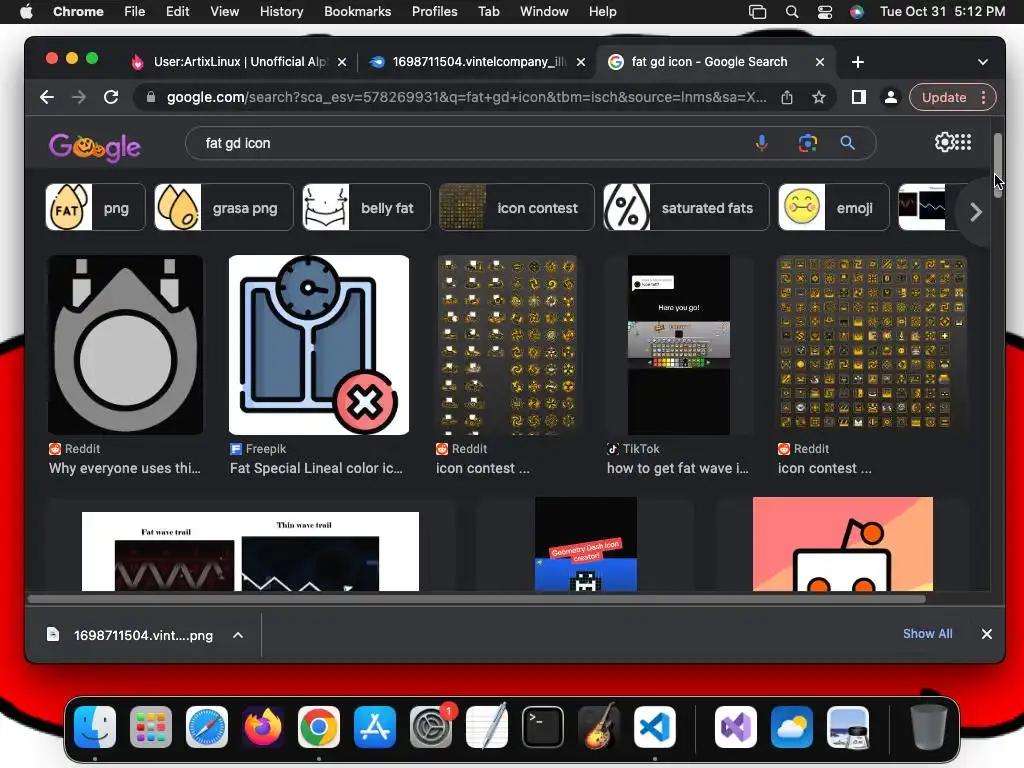Select the saturated fats filter chip

pos(686,208)
